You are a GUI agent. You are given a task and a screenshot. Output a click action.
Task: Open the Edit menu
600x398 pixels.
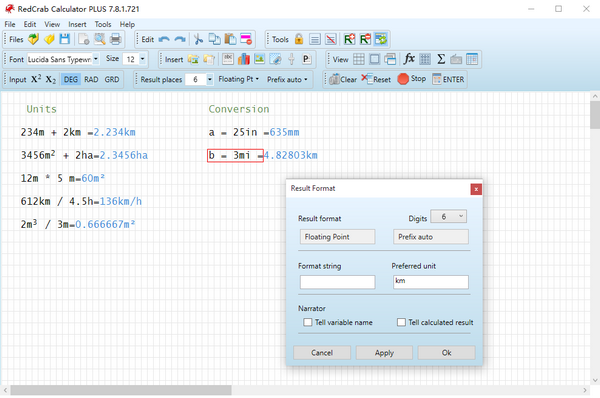tap(29, 24)
